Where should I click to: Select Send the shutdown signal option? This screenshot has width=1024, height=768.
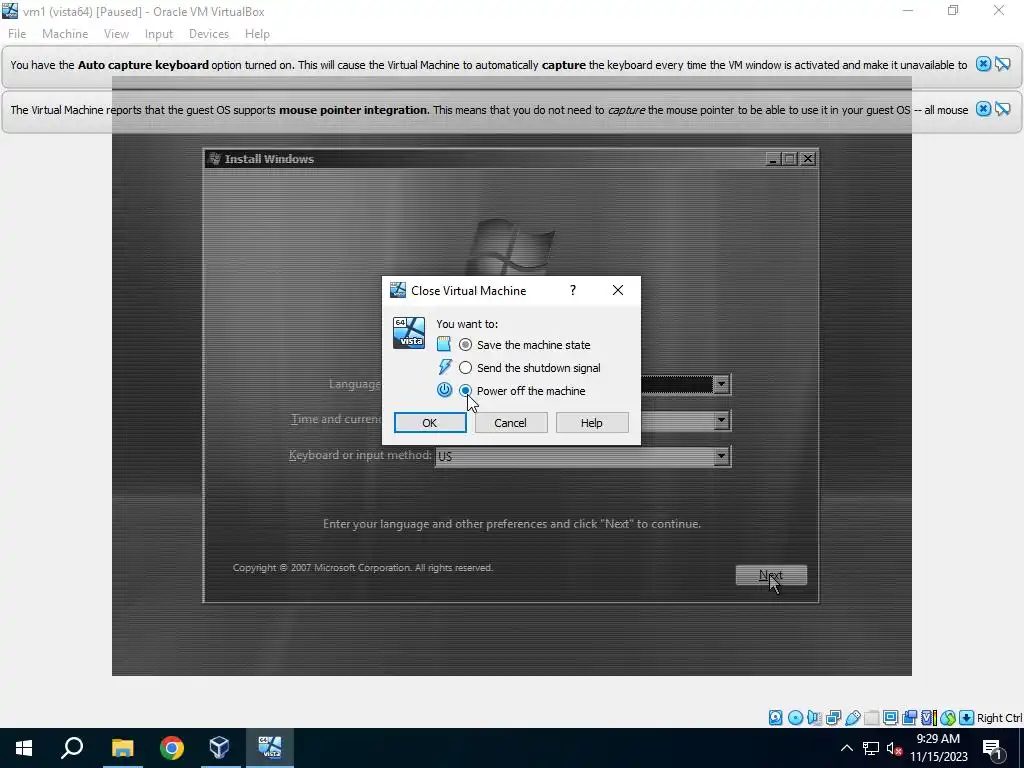pyautogui.click(x=465, y=368)
